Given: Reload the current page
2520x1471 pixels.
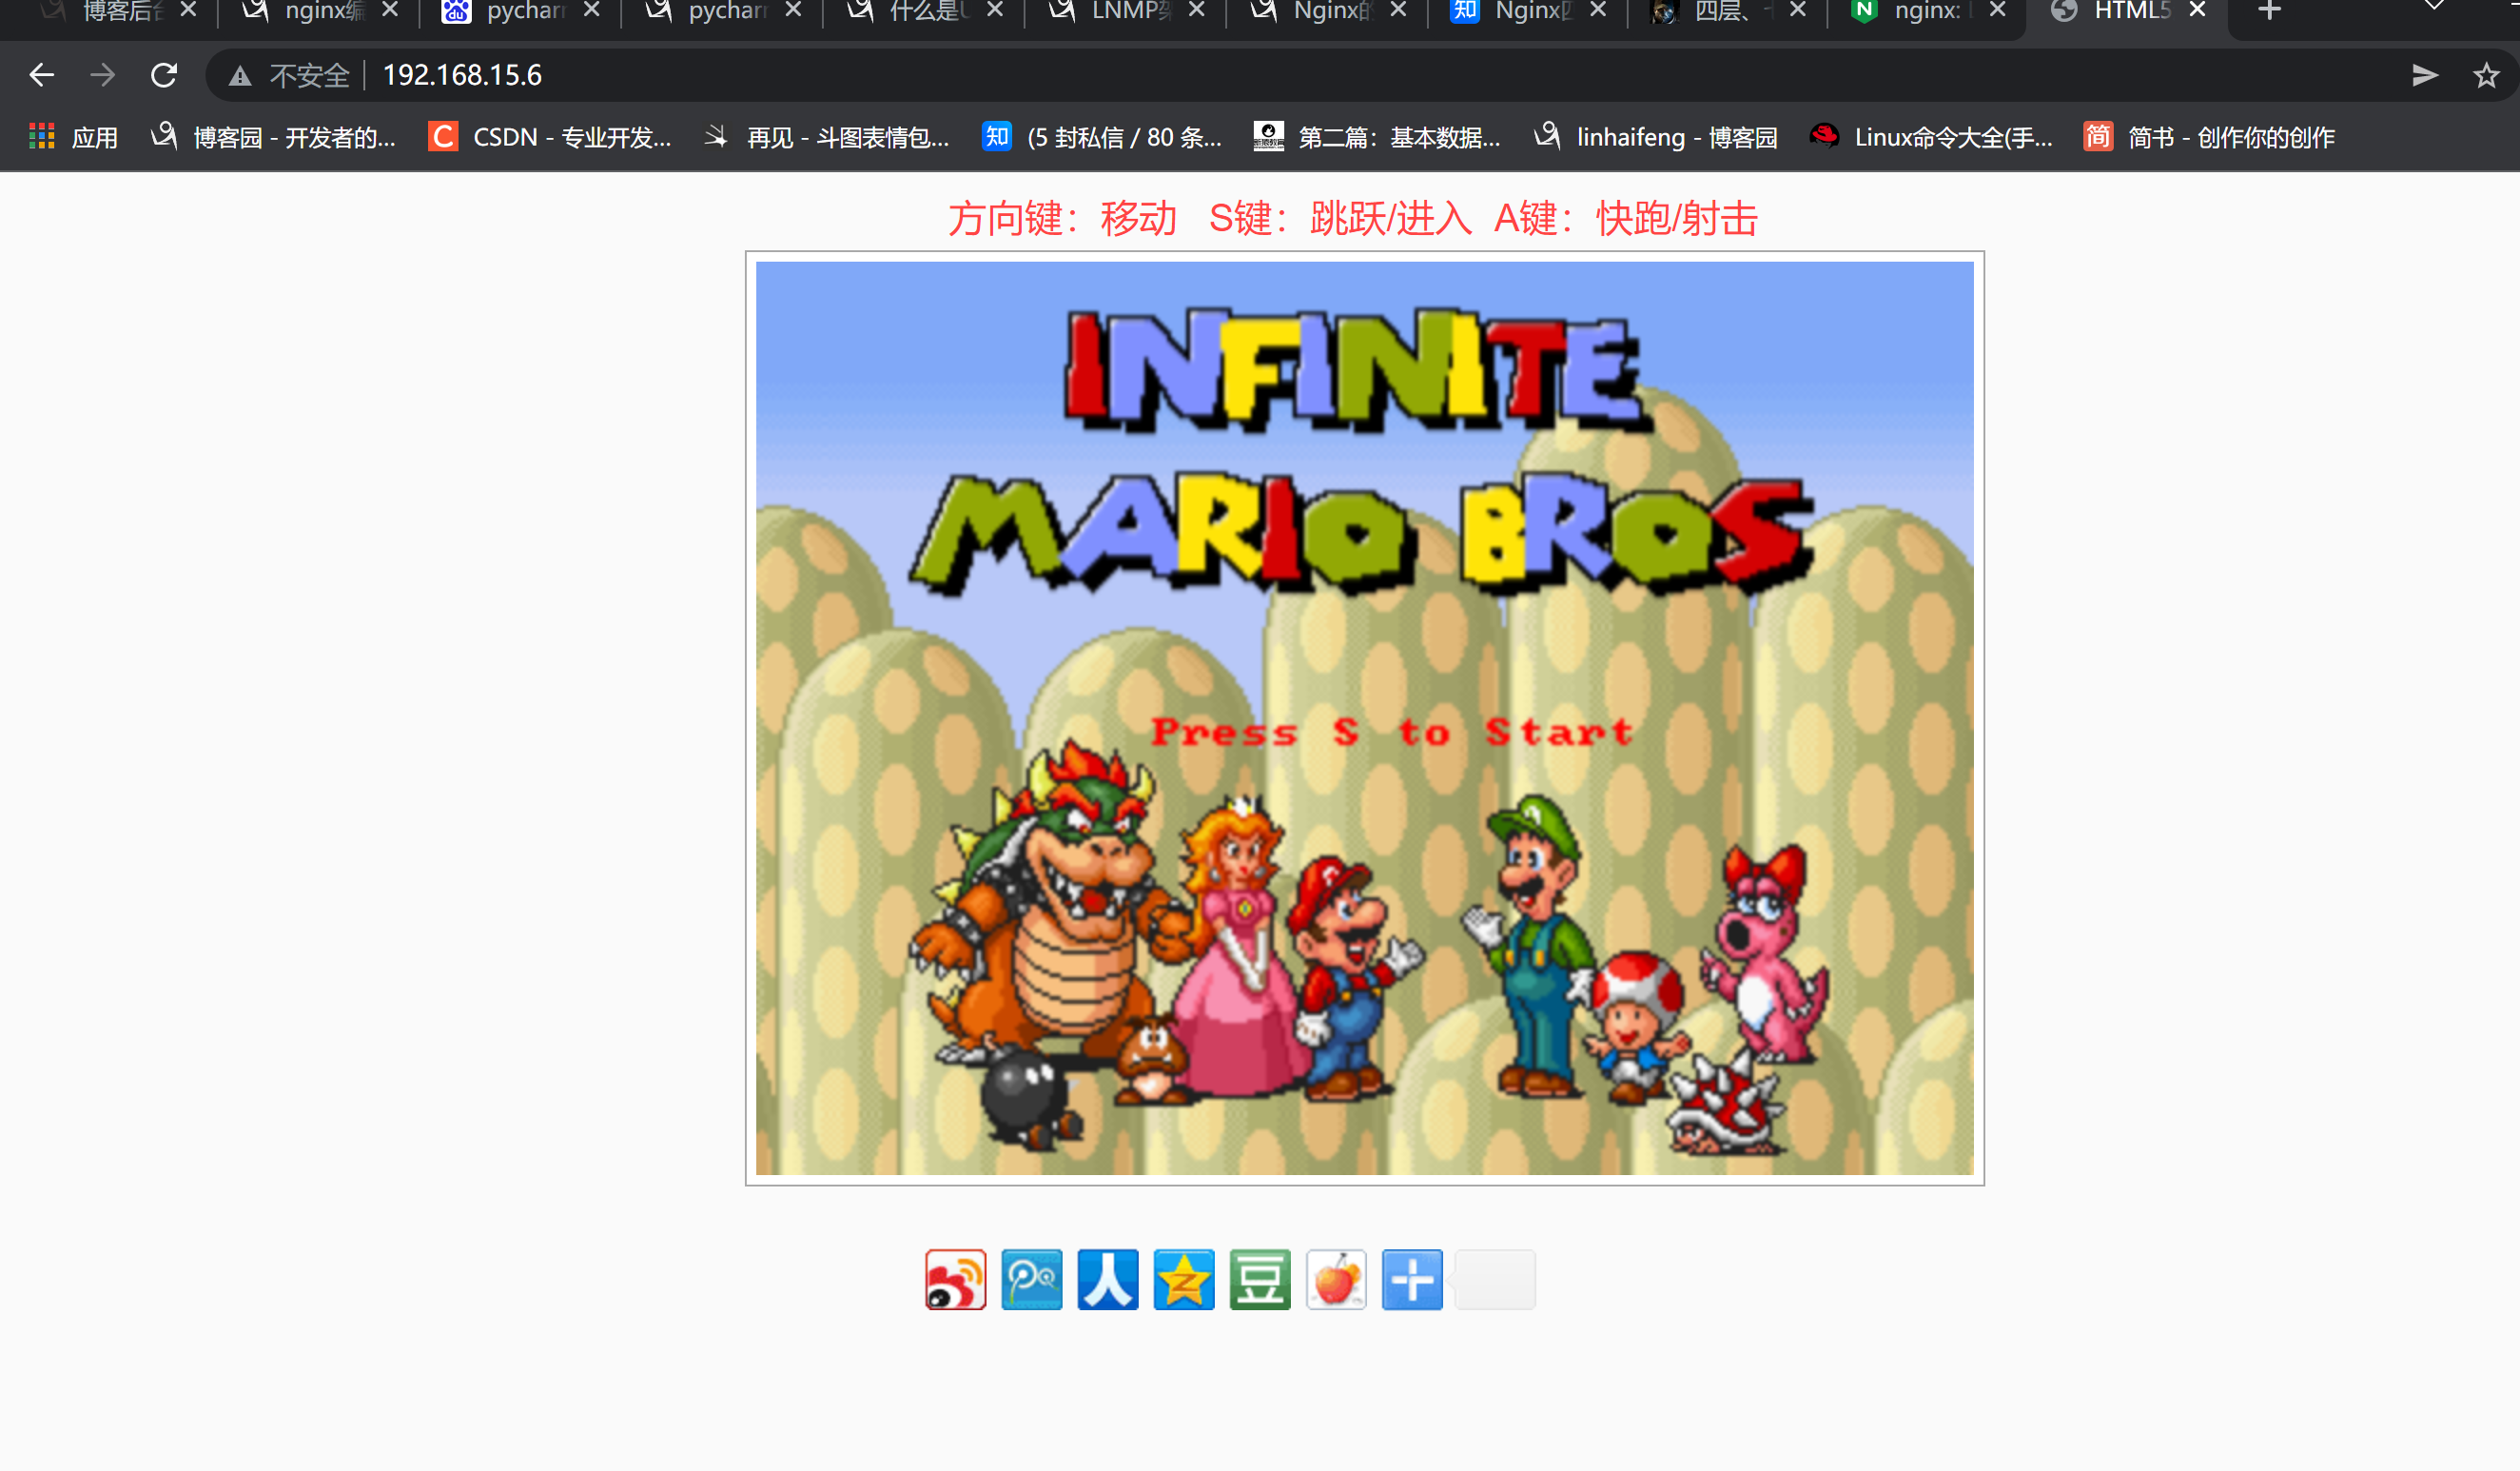Looking at the screenshot, I should 164,75.
